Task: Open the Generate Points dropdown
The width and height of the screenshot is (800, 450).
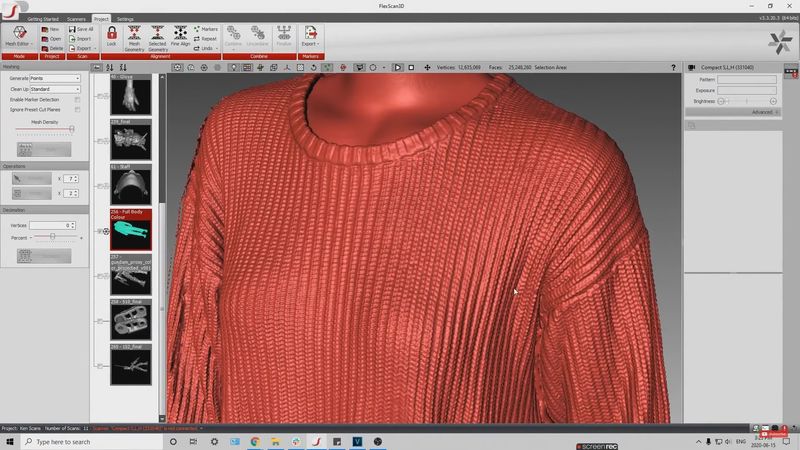Action: pyautogui.click(x=55, y=78)
